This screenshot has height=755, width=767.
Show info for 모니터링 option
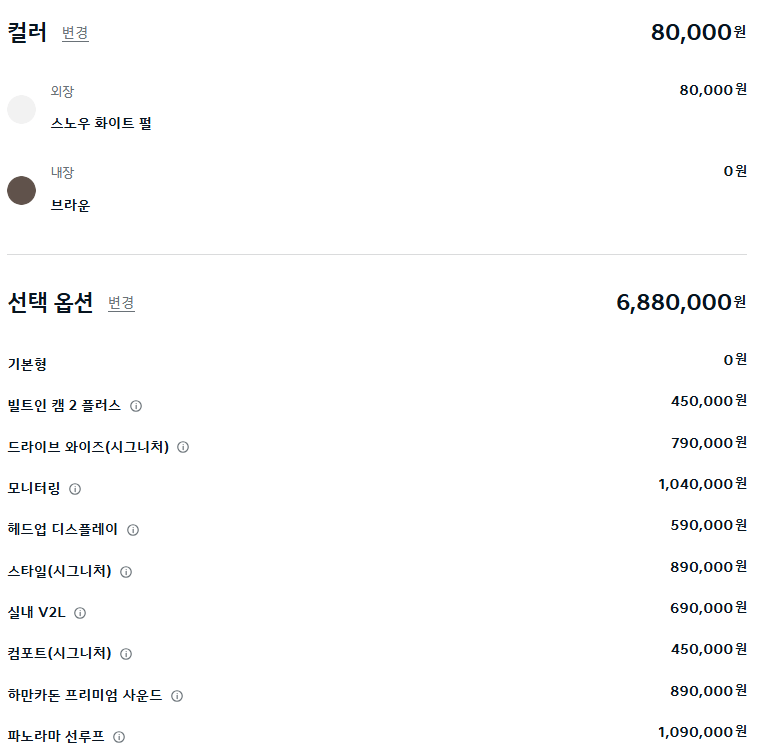(75, 489)
